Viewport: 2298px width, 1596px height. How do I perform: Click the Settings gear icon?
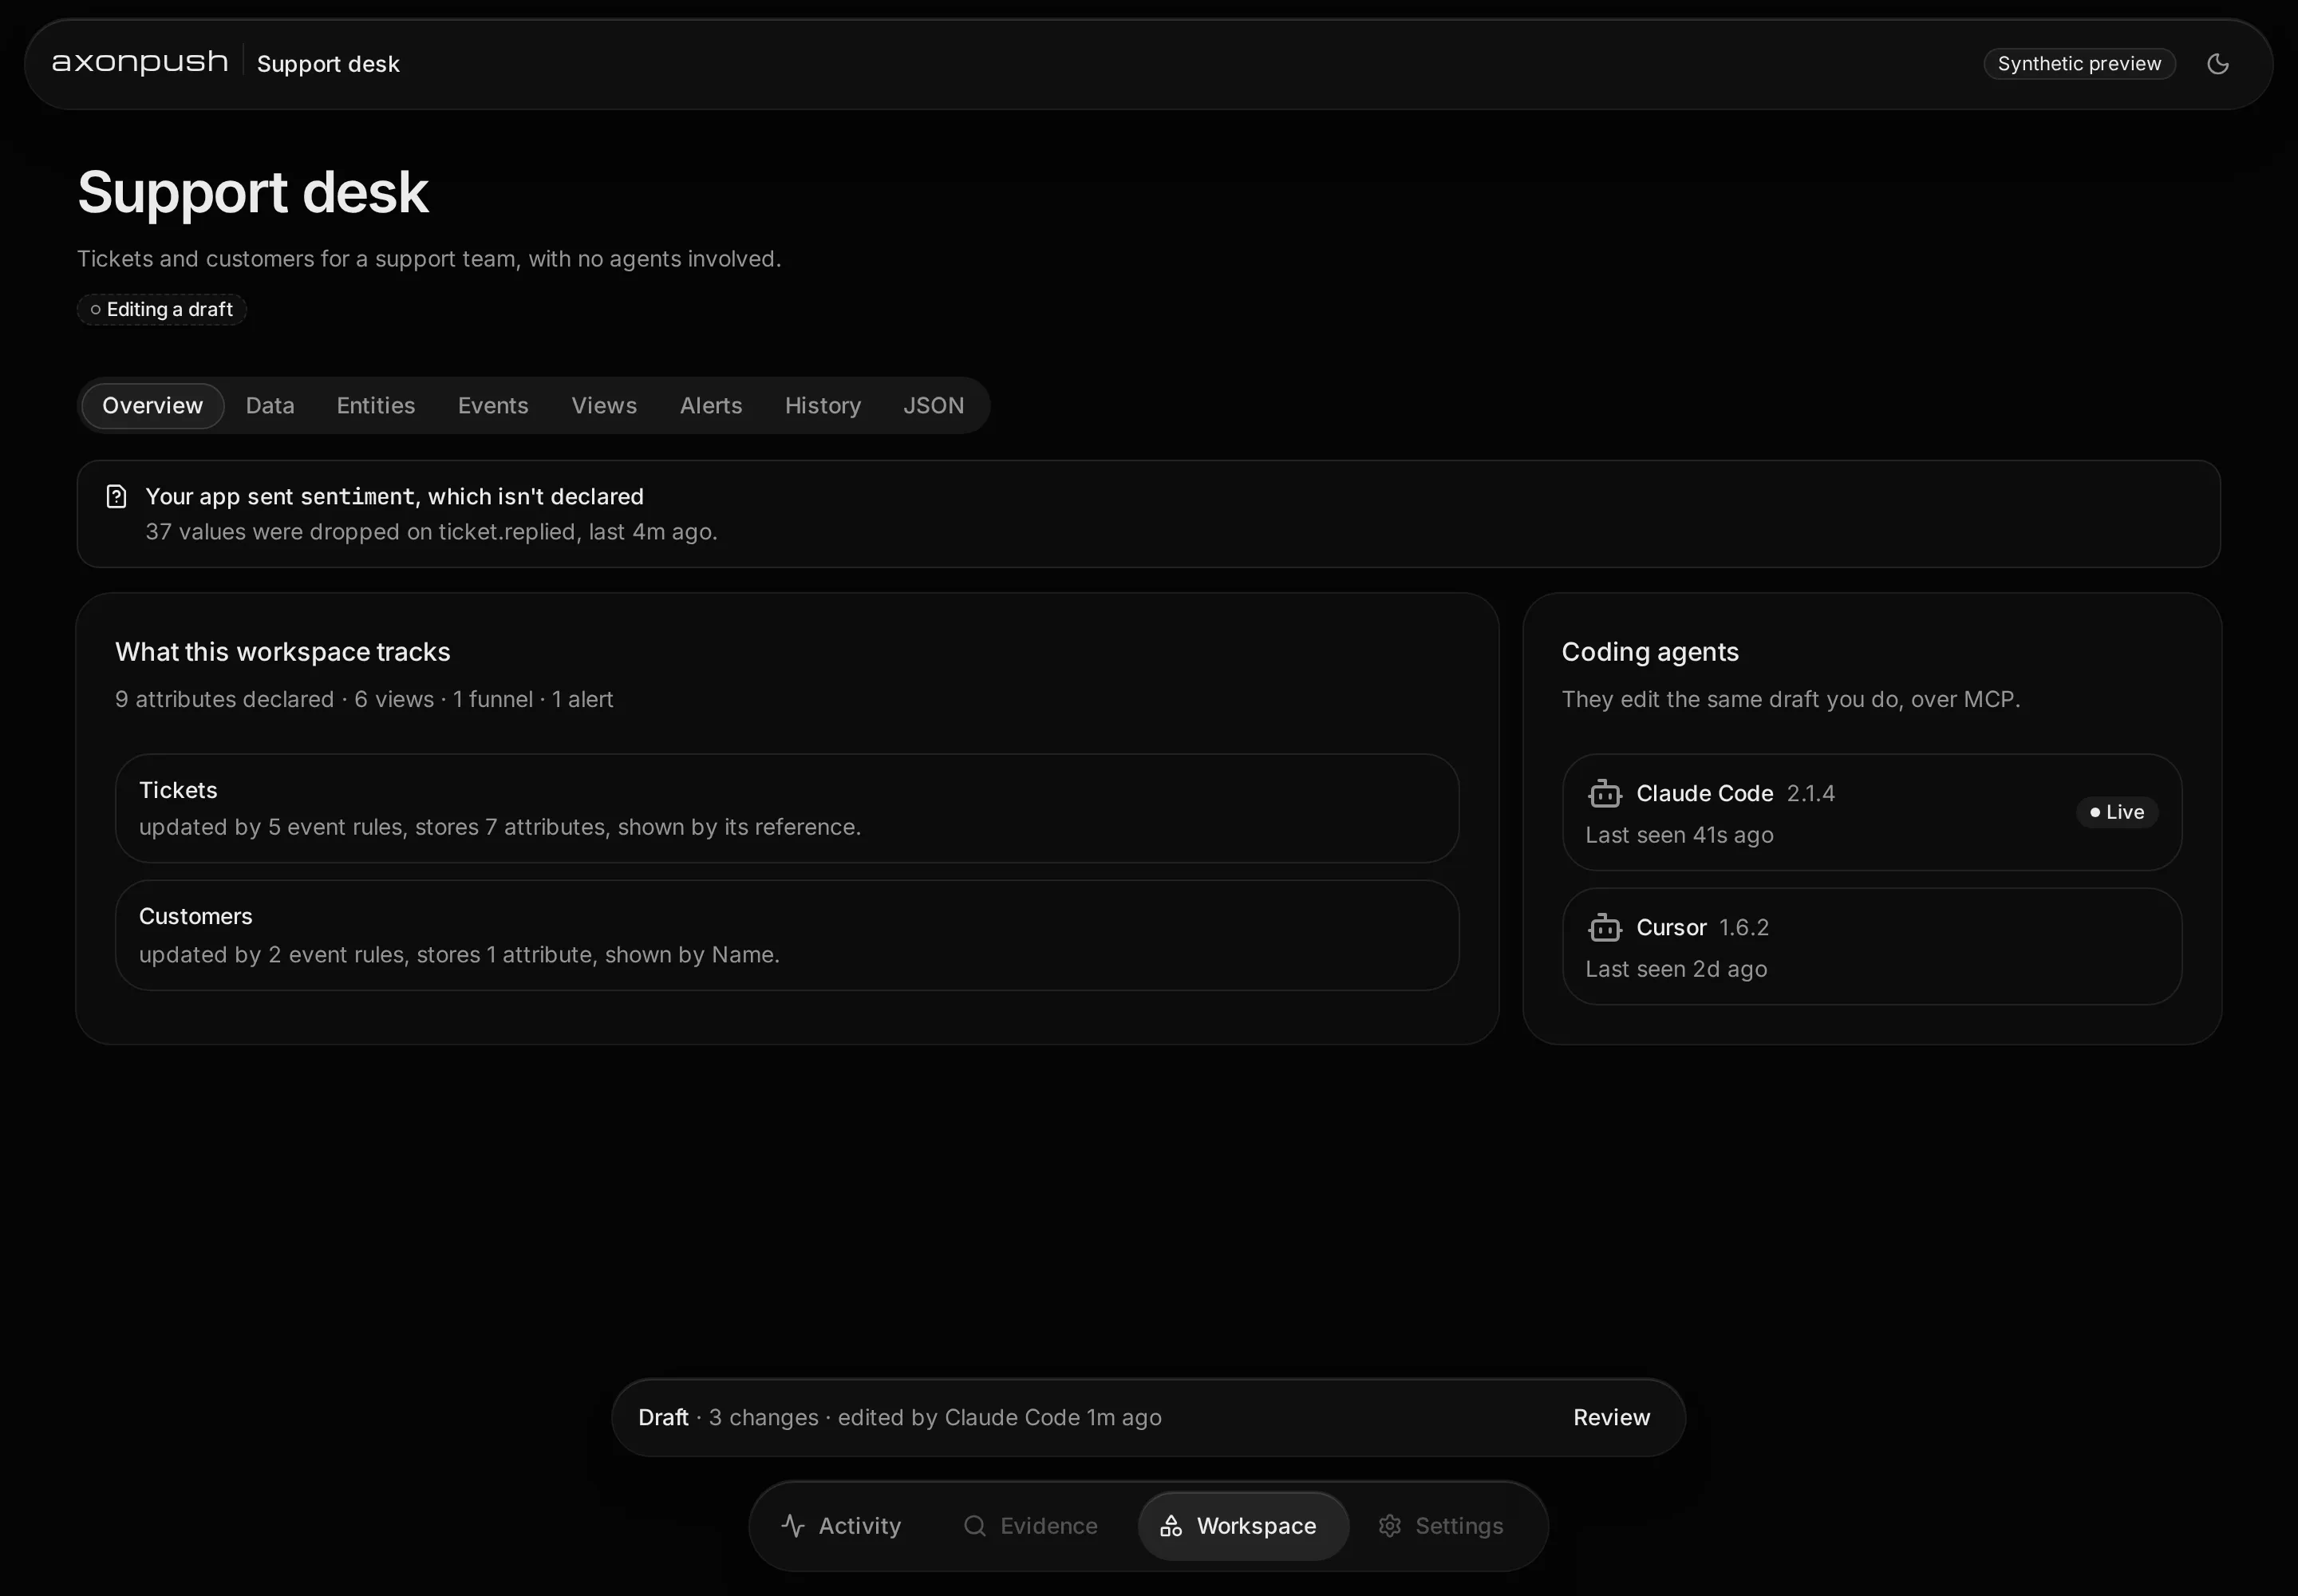[x=1389, y=1525]
